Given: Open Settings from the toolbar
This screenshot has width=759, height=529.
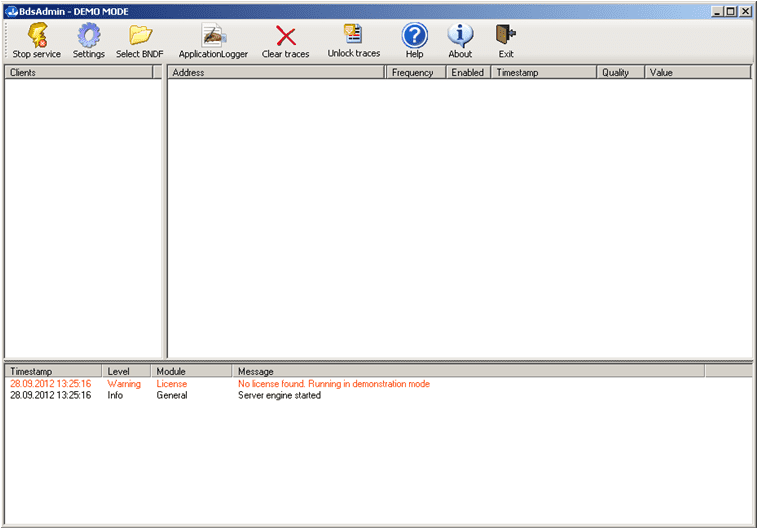Looking at the screenshot, I should coord(88,37).
